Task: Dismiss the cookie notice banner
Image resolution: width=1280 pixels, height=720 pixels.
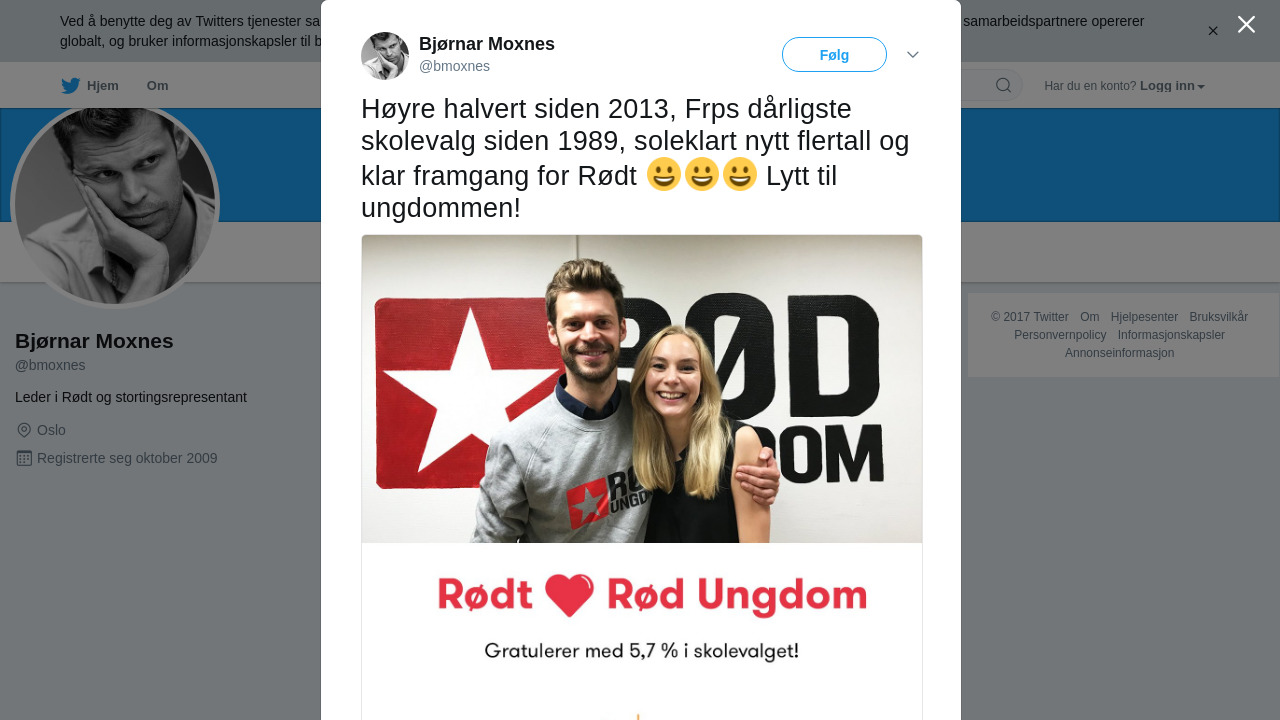Action: pyautogui.click(x=1213, y=31)
